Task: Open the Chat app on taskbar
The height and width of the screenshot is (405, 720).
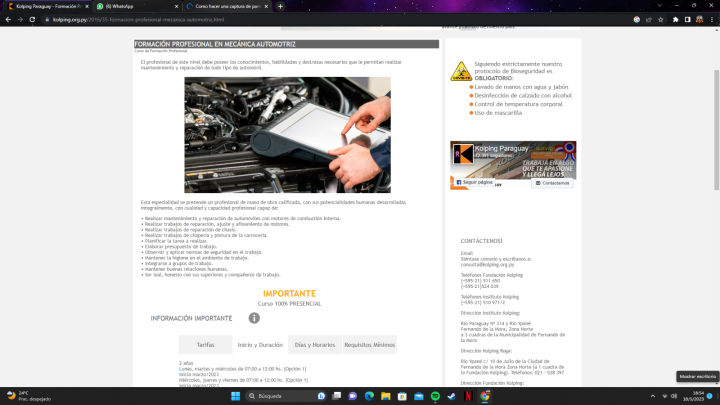Action: coord(353,396)
